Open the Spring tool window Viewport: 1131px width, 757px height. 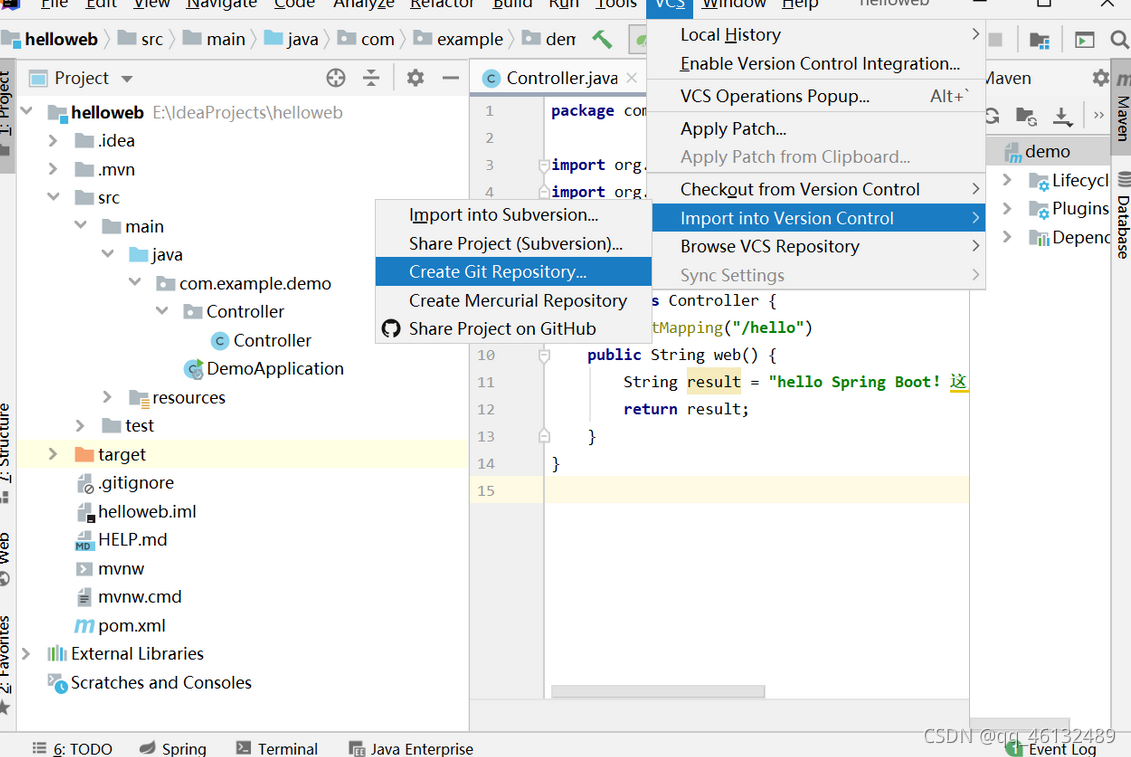tap(173, 748)
